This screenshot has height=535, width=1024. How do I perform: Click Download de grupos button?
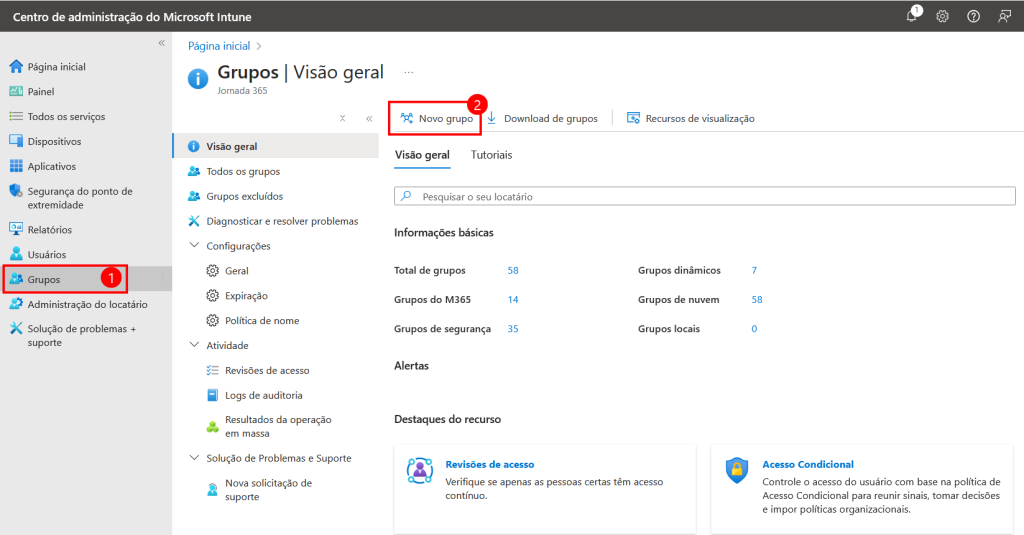coord(542,118)
